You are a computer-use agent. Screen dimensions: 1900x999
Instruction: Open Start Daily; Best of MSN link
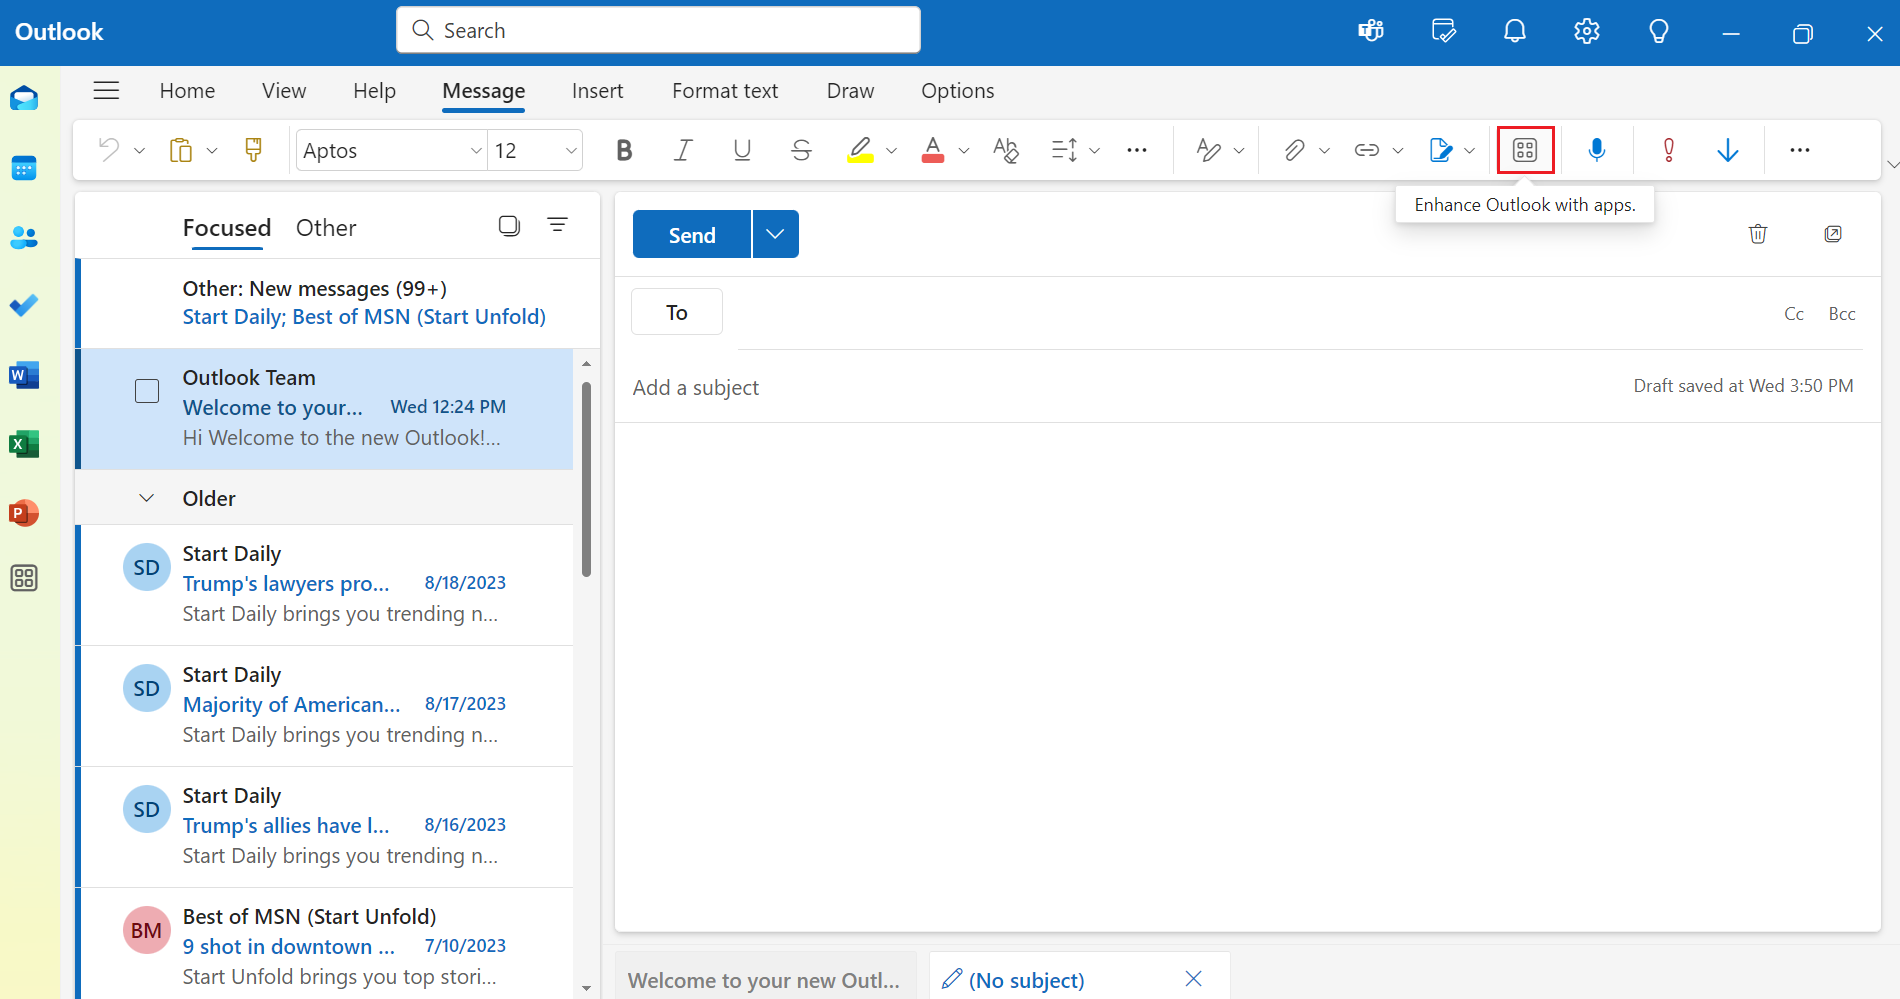coord(364,317)
